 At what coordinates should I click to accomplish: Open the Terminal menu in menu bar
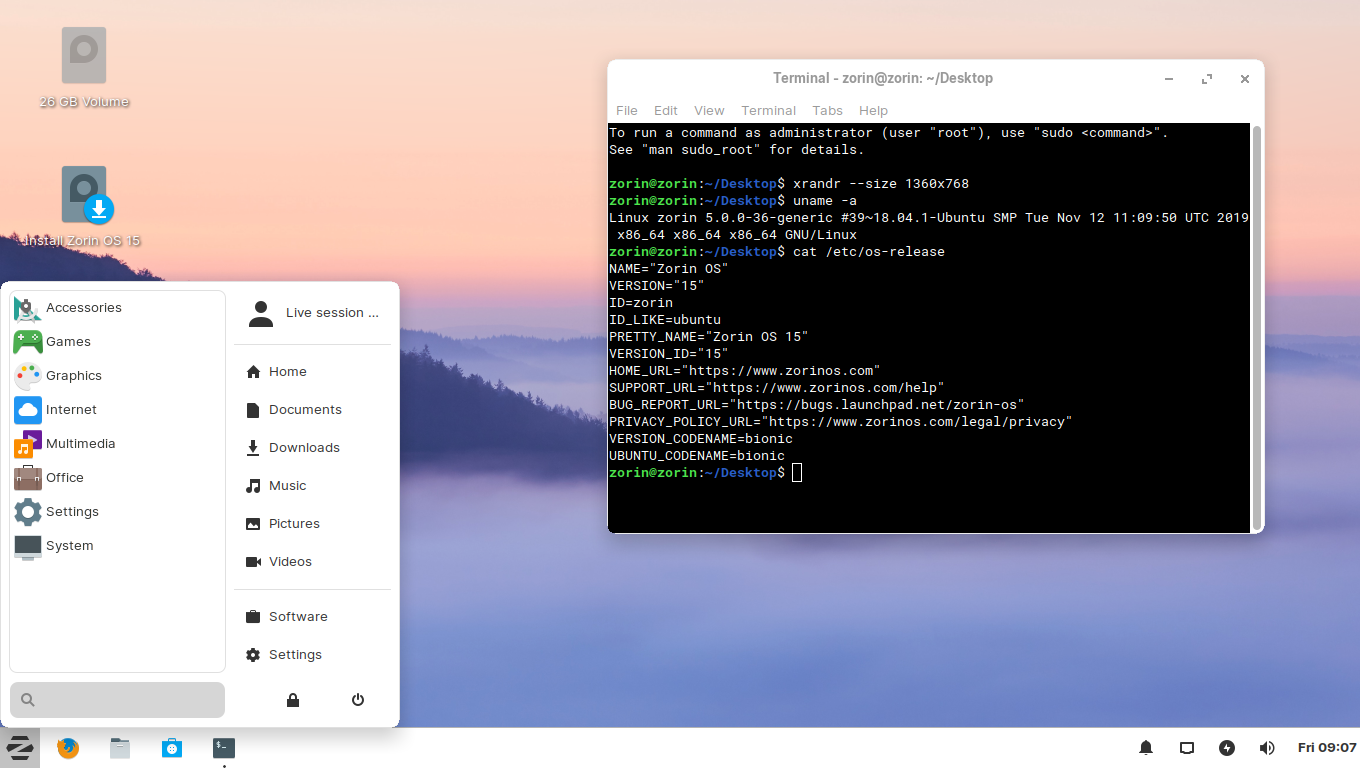click(x=768, y=111)
